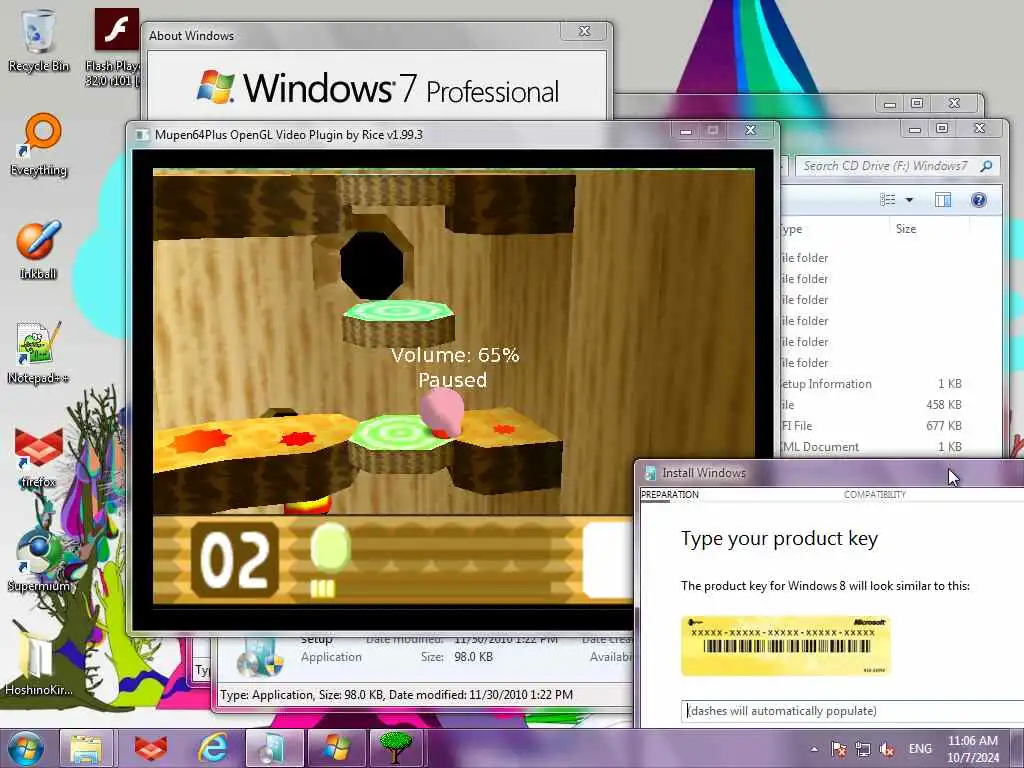
Task: Click the ENG language indicator
Action: pos(920,749)
